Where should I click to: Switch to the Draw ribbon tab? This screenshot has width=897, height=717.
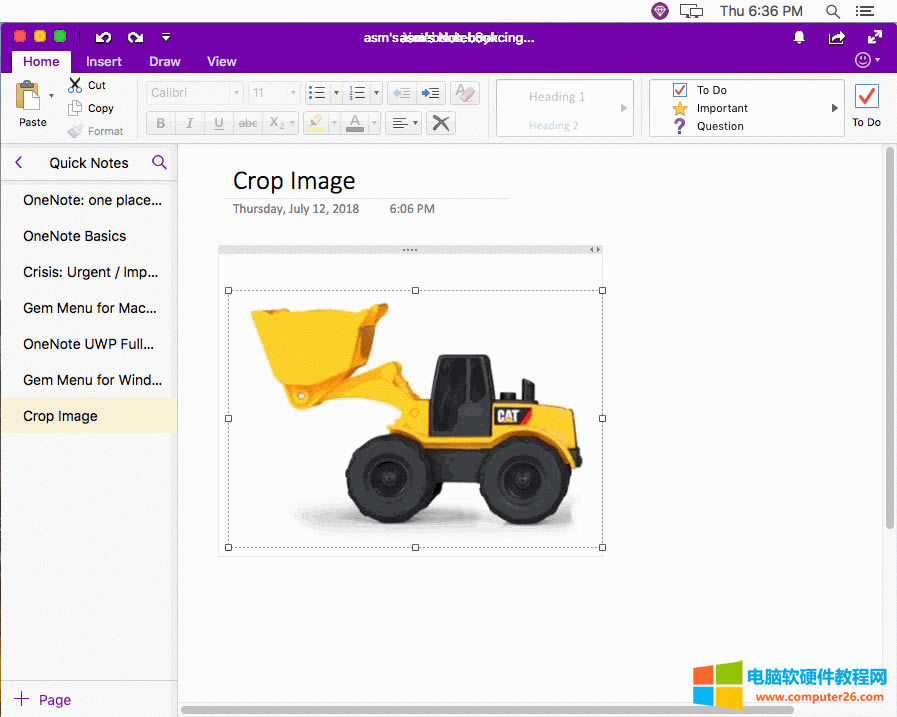tap(165, 61)
